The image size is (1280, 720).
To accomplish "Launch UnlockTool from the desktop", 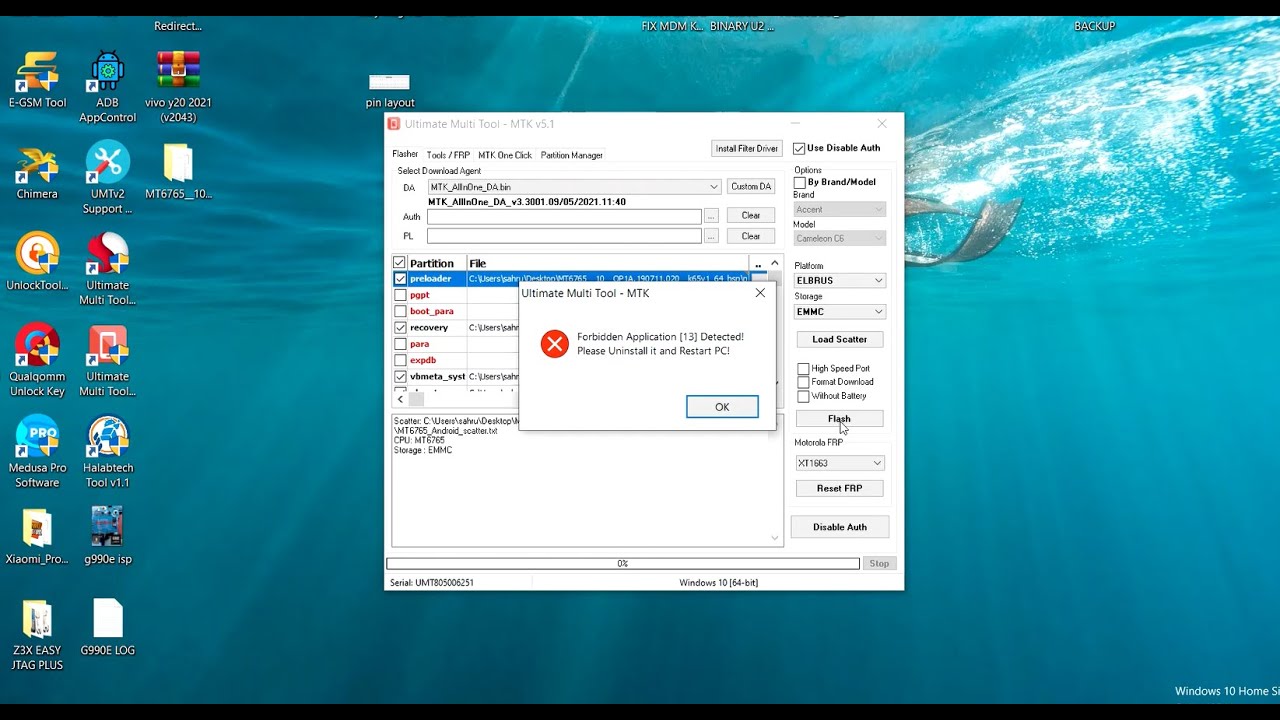I will tap(37, 262).
